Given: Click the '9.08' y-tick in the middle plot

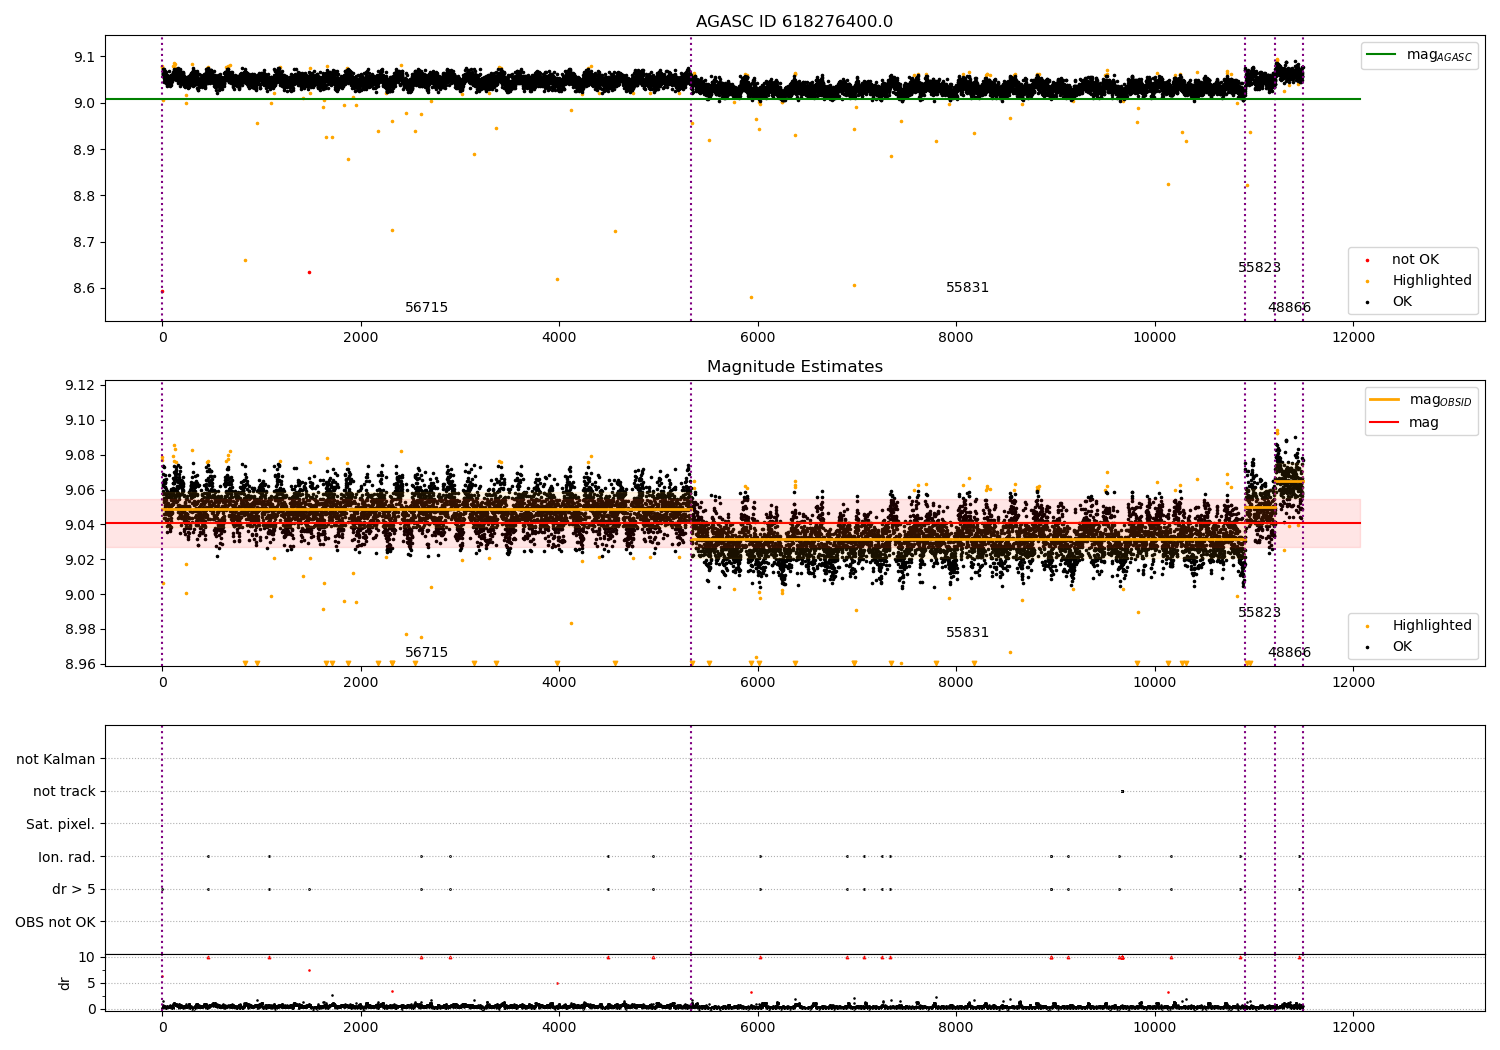Looking at the screenshot, I should click(x=80, y=456).
